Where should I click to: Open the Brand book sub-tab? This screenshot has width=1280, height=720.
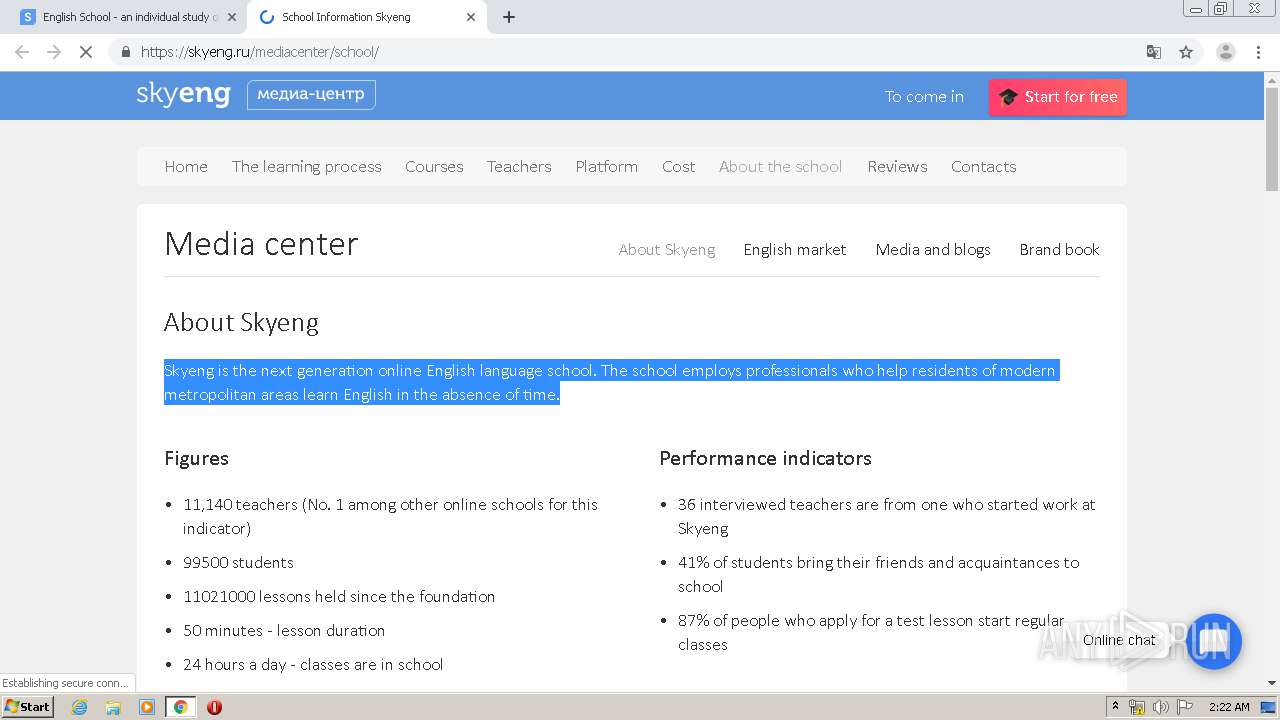tap(1059, 250)
